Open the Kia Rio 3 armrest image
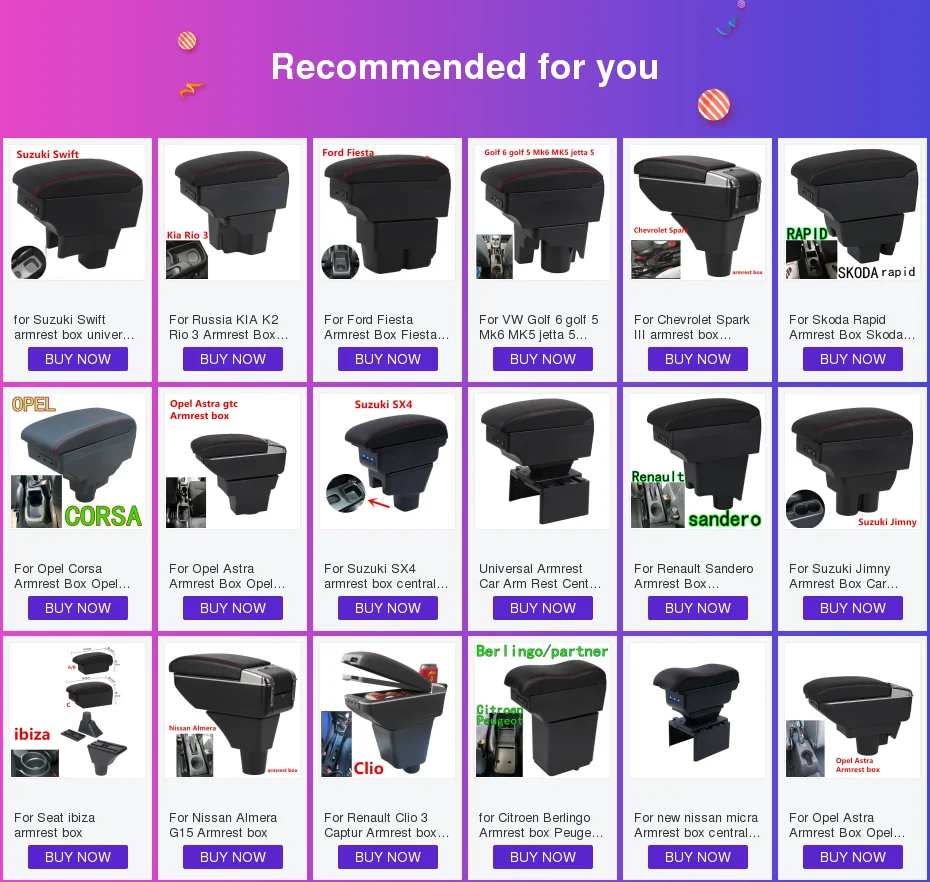The height and width of the screenshot is (882, 930). coord(232,212)
